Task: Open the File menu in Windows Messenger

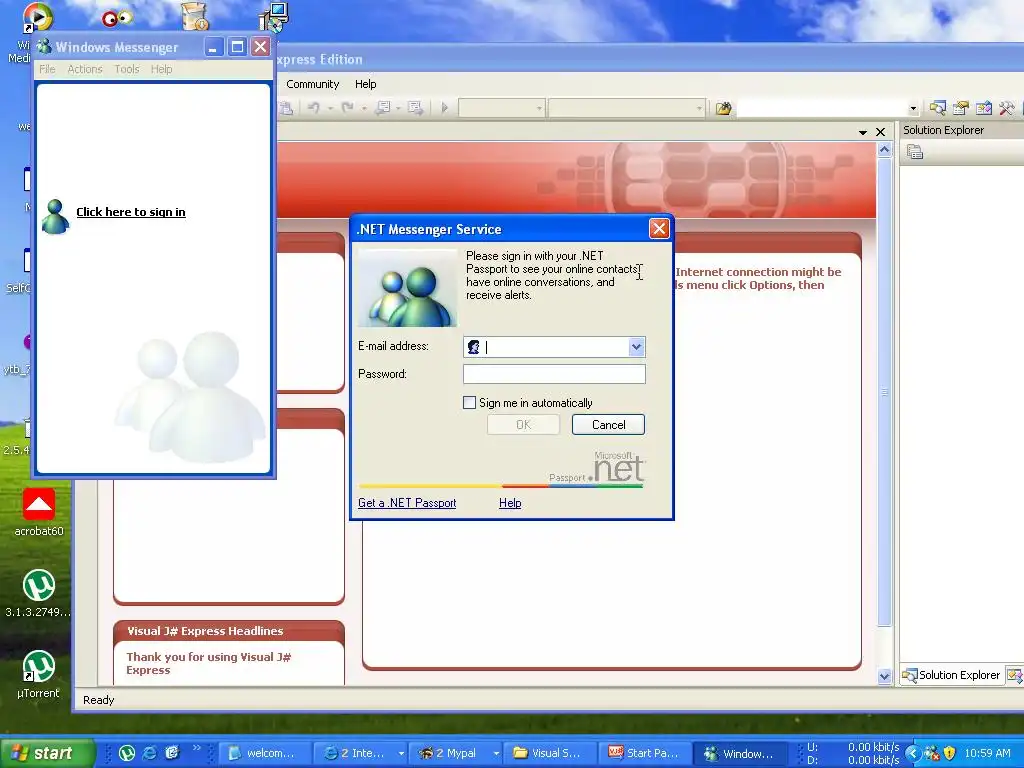Action: coord(47,69)
